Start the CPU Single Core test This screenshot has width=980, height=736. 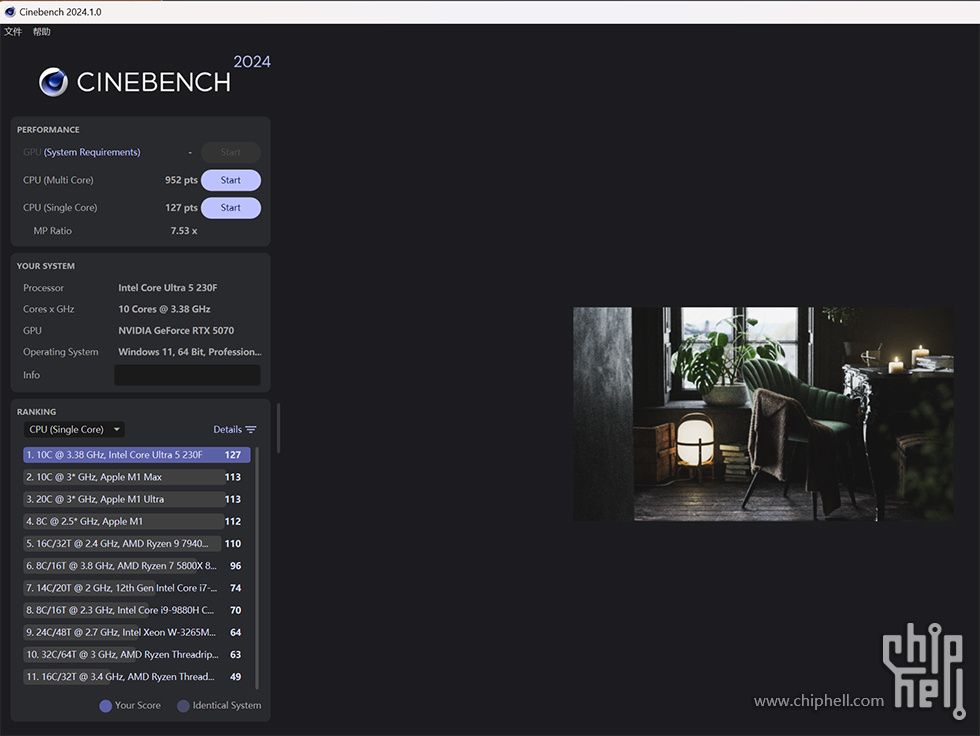click(x=231, y=208)
